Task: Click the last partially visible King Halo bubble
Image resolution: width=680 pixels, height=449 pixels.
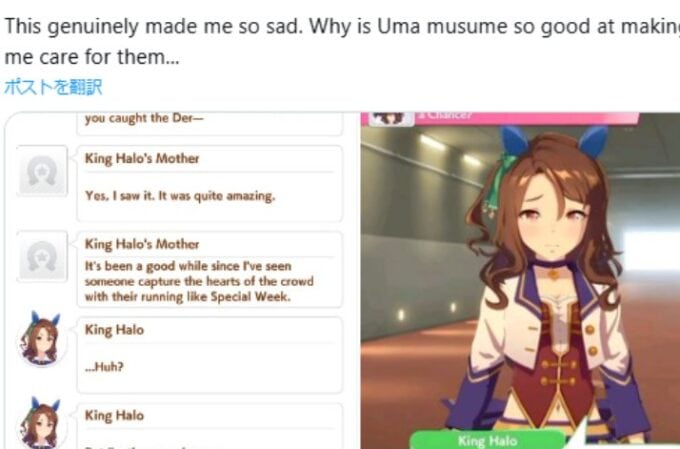Action: 209,426
